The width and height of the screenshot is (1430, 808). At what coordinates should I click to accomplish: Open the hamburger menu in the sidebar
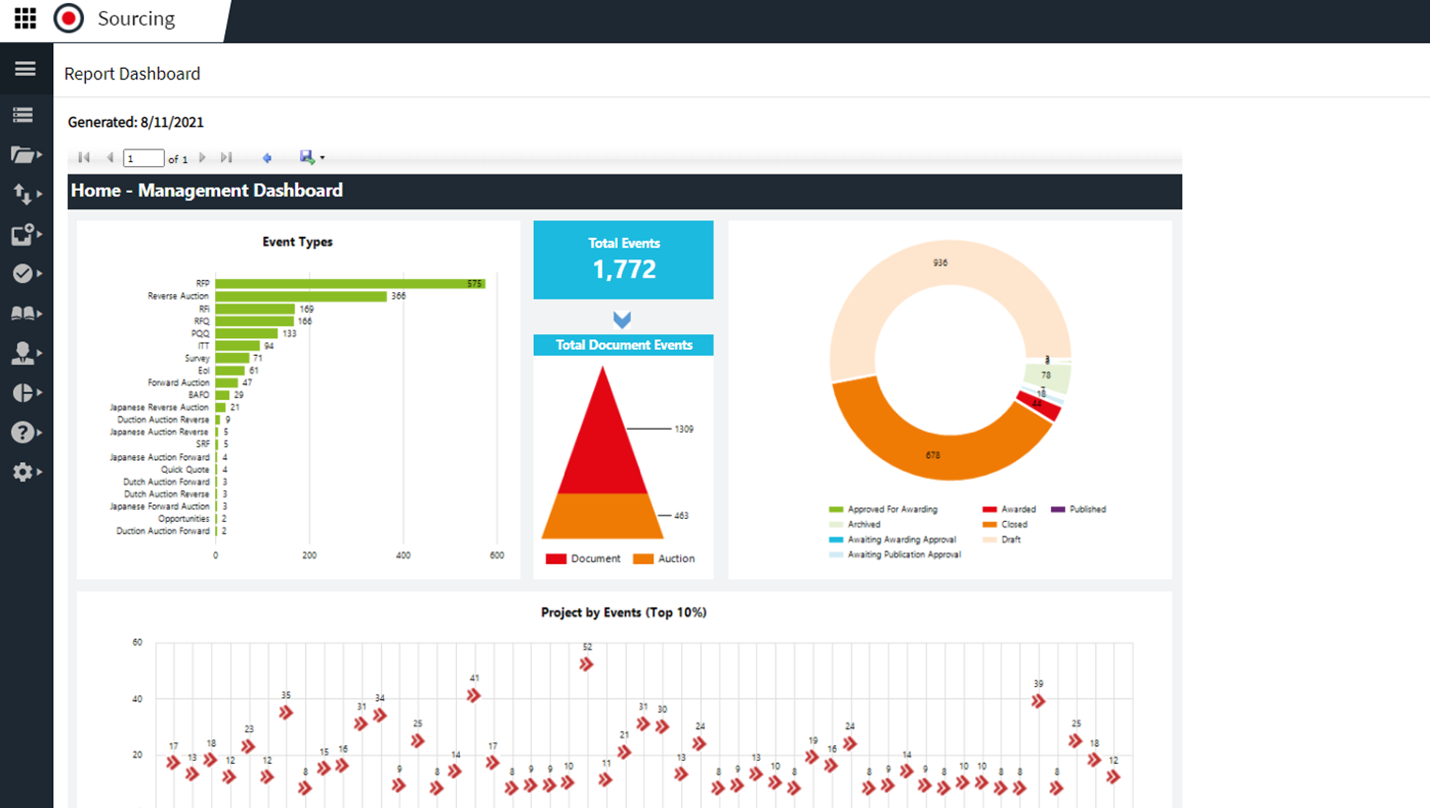pyautogui.click(x=25, y=68)
